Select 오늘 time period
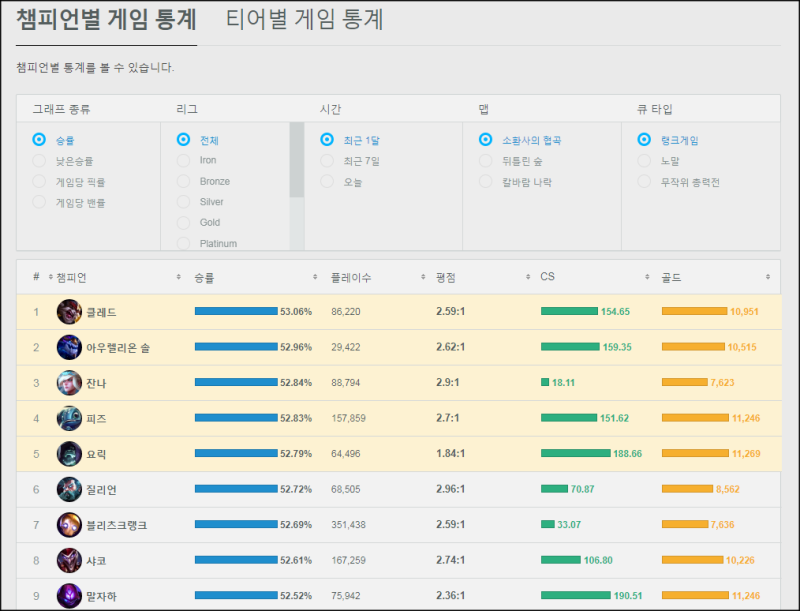This screenshot has height=611, width=800. tap(327, 182)
